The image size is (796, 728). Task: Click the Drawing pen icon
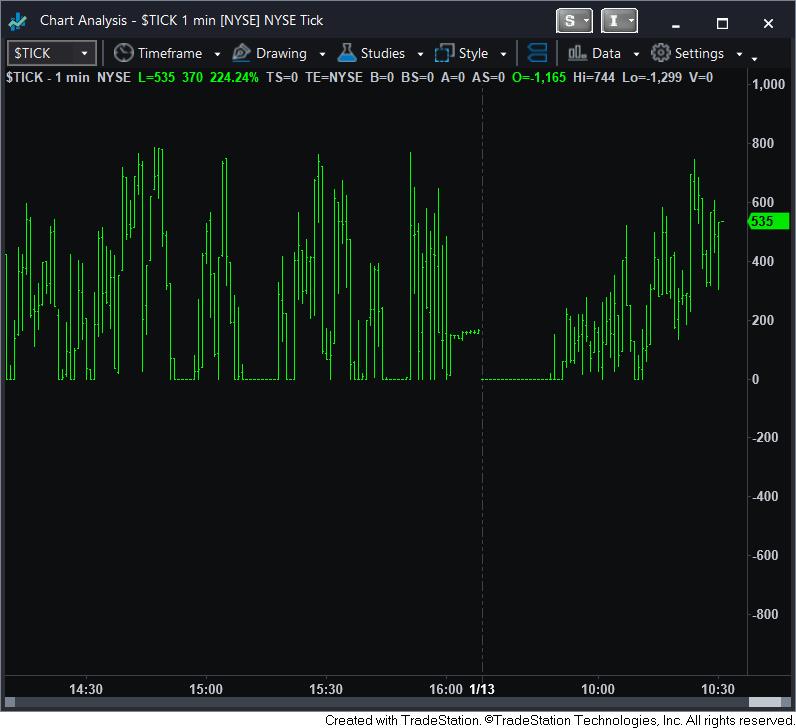point(242,53)
